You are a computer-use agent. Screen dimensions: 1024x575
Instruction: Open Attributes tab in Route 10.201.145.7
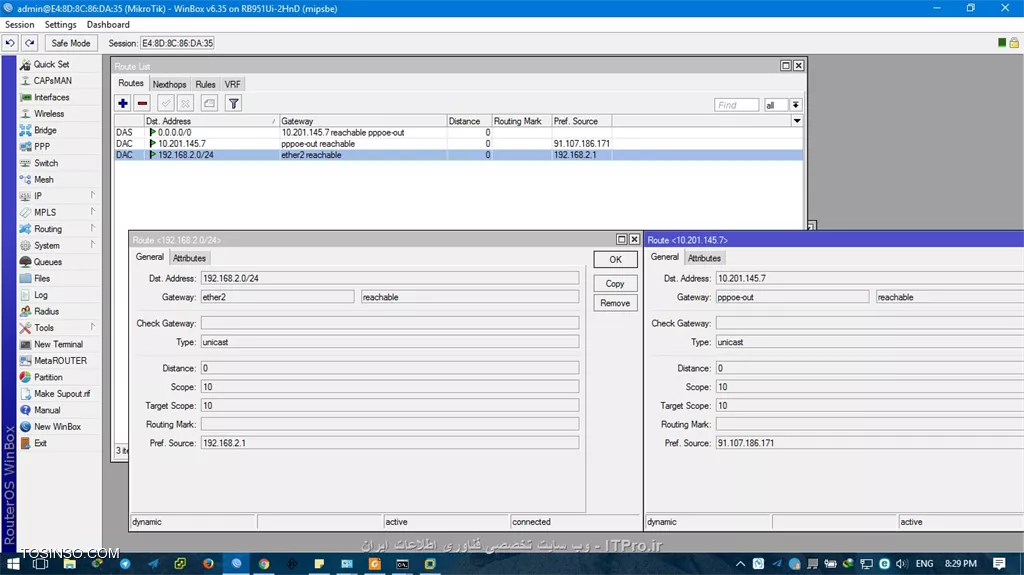click(704, 258)
